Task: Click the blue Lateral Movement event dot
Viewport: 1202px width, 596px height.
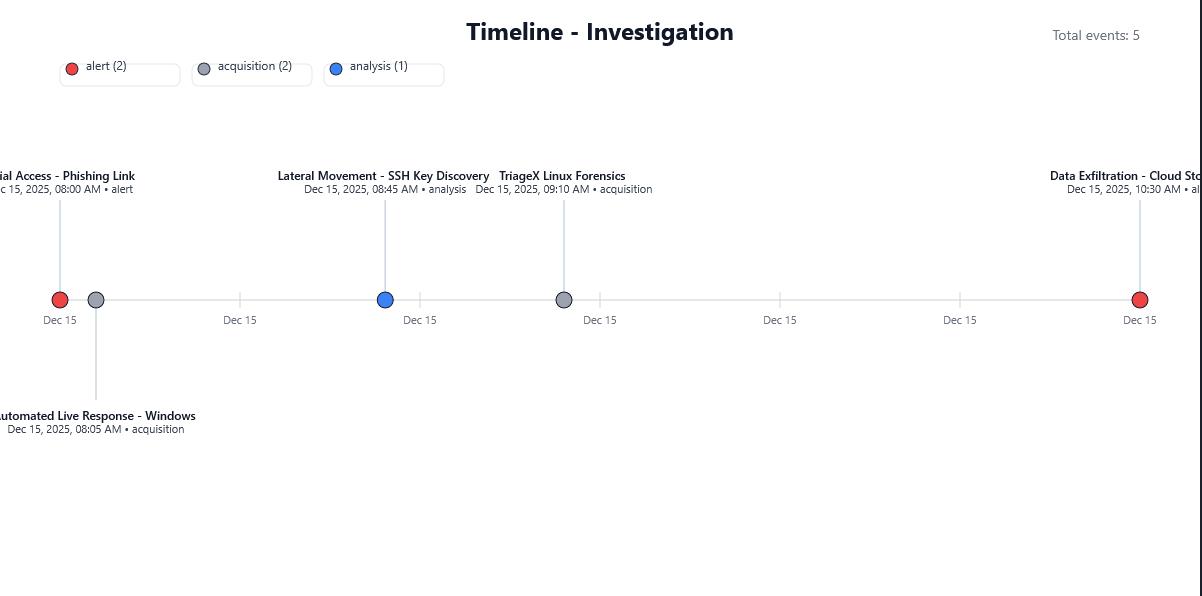Action: (x=385, y=299)
